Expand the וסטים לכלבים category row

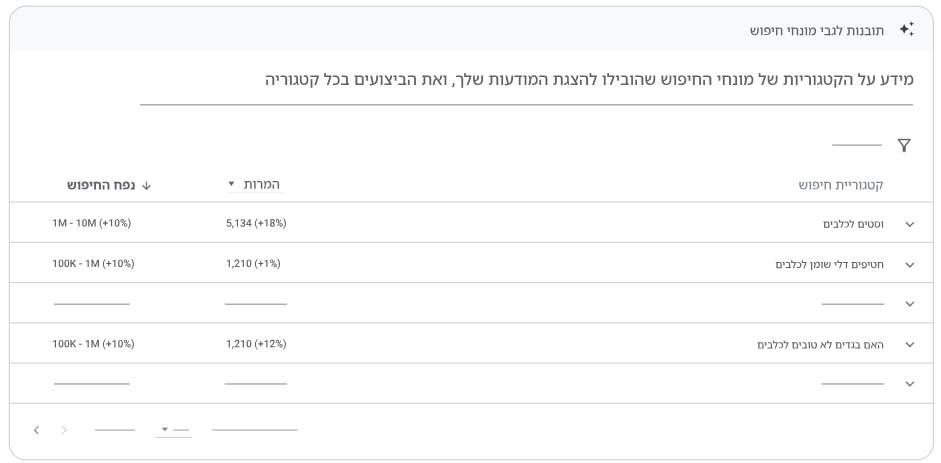[x=910, y=224]
